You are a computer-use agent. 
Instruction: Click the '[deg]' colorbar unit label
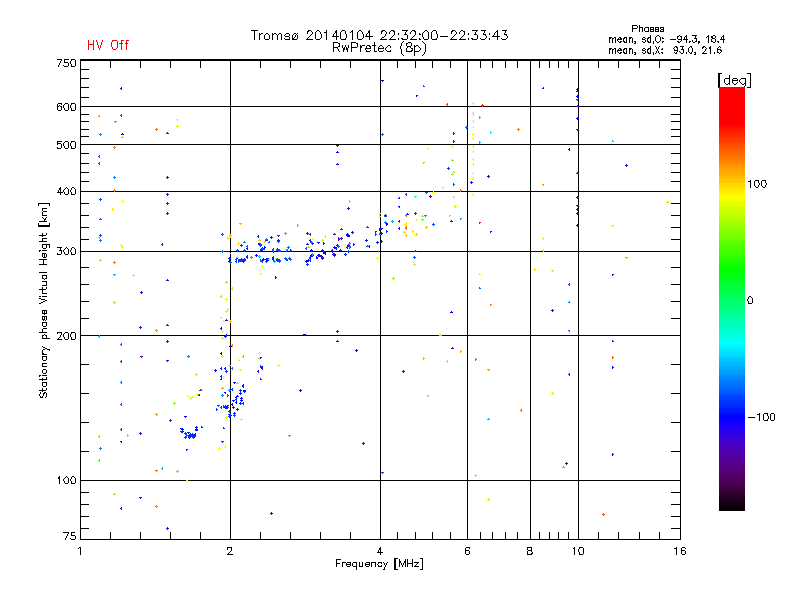point(734,80)
